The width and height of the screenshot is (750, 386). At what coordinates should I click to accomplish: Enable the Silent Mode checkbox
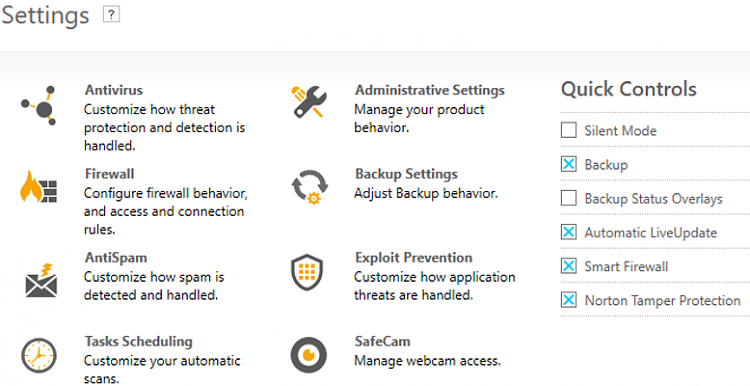(568, 130)
